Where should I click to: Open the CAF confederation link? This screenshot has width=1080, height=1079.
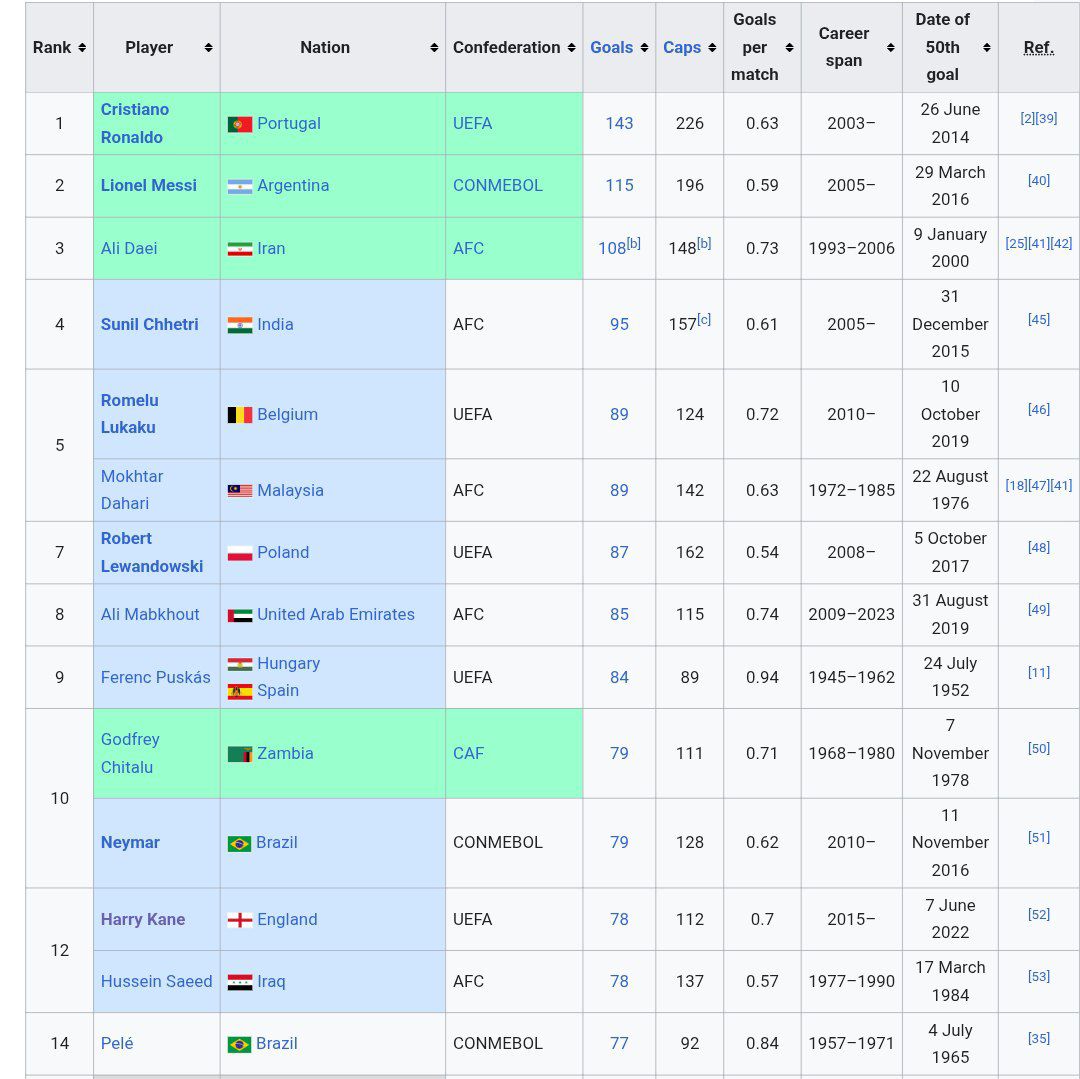tap(468, 753)
